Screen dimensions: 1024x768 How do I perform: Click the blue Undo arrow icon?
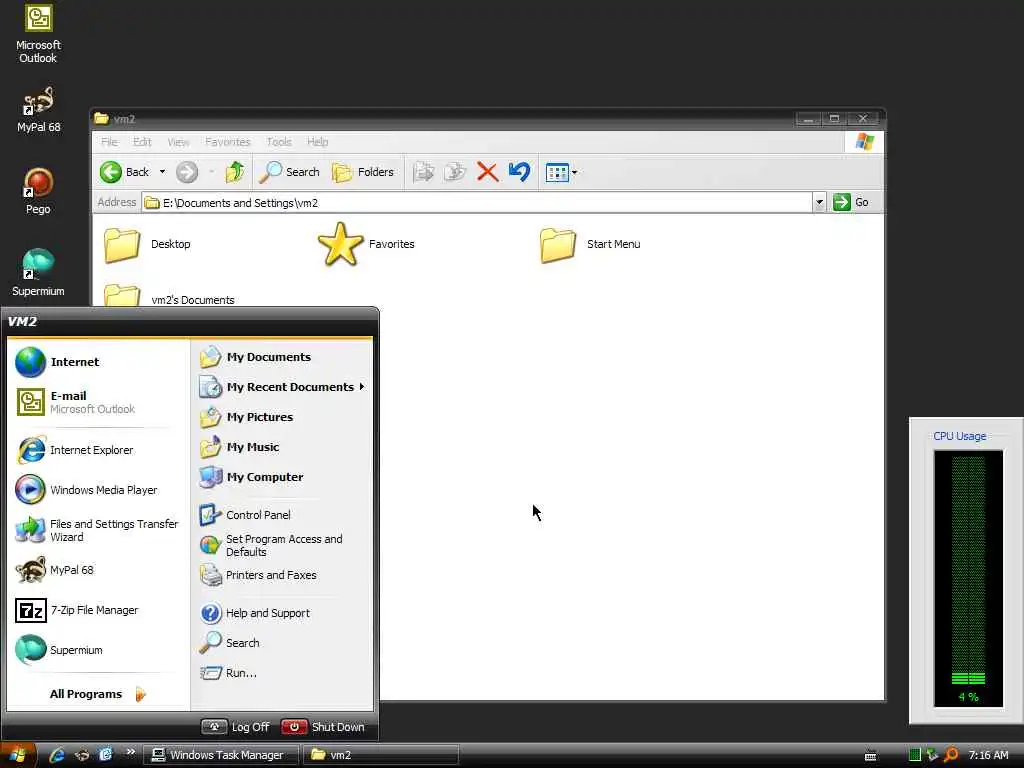[520, 172]
